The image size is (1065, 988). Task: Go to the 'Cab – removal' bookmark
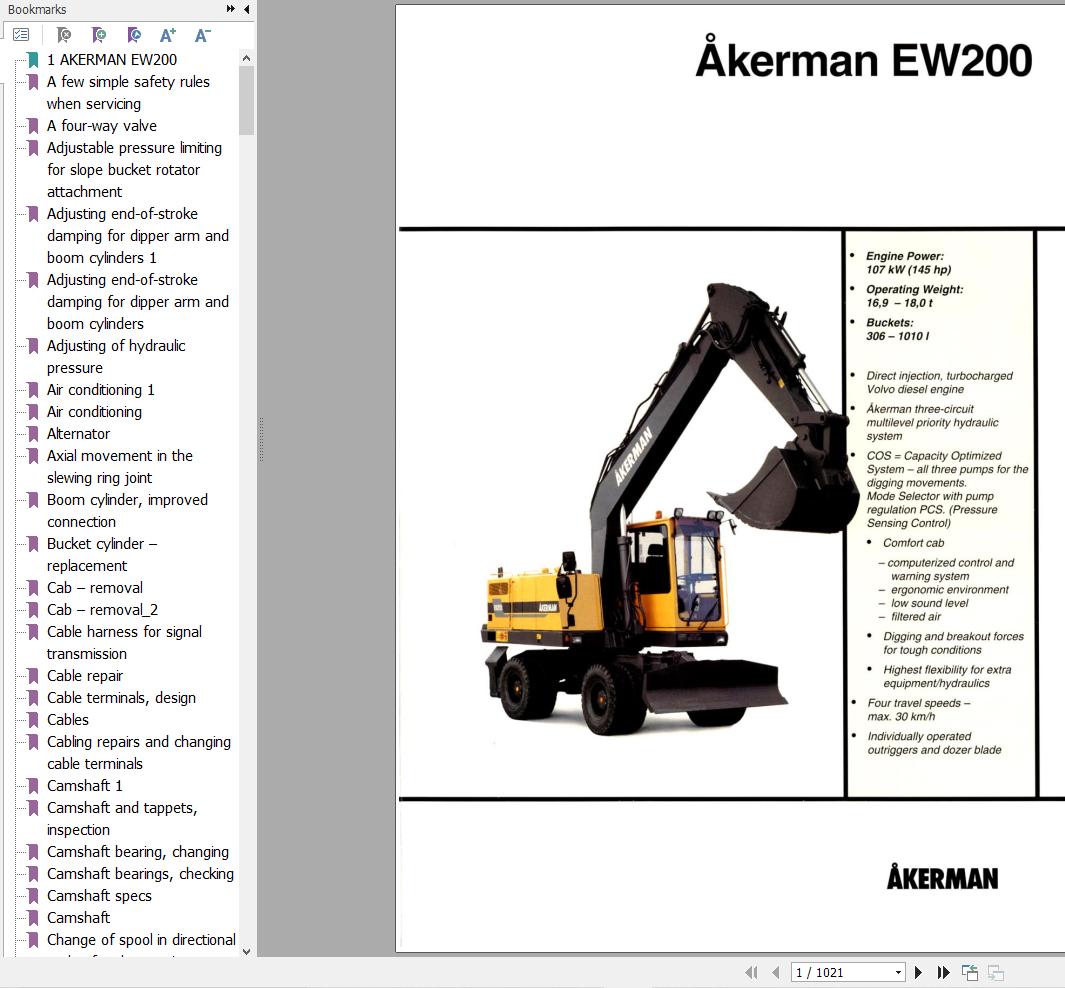pos(94,588)
